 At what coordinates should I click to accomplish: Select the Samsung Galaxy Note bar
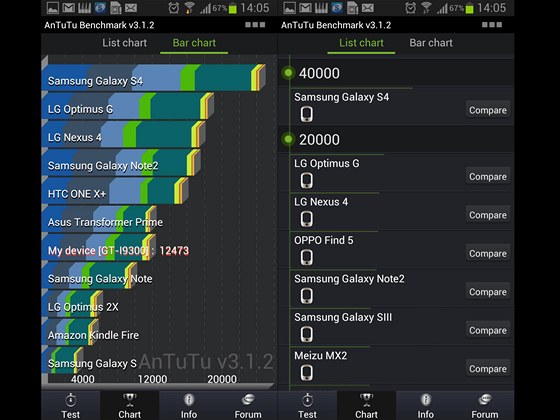[x=89, y=275]
